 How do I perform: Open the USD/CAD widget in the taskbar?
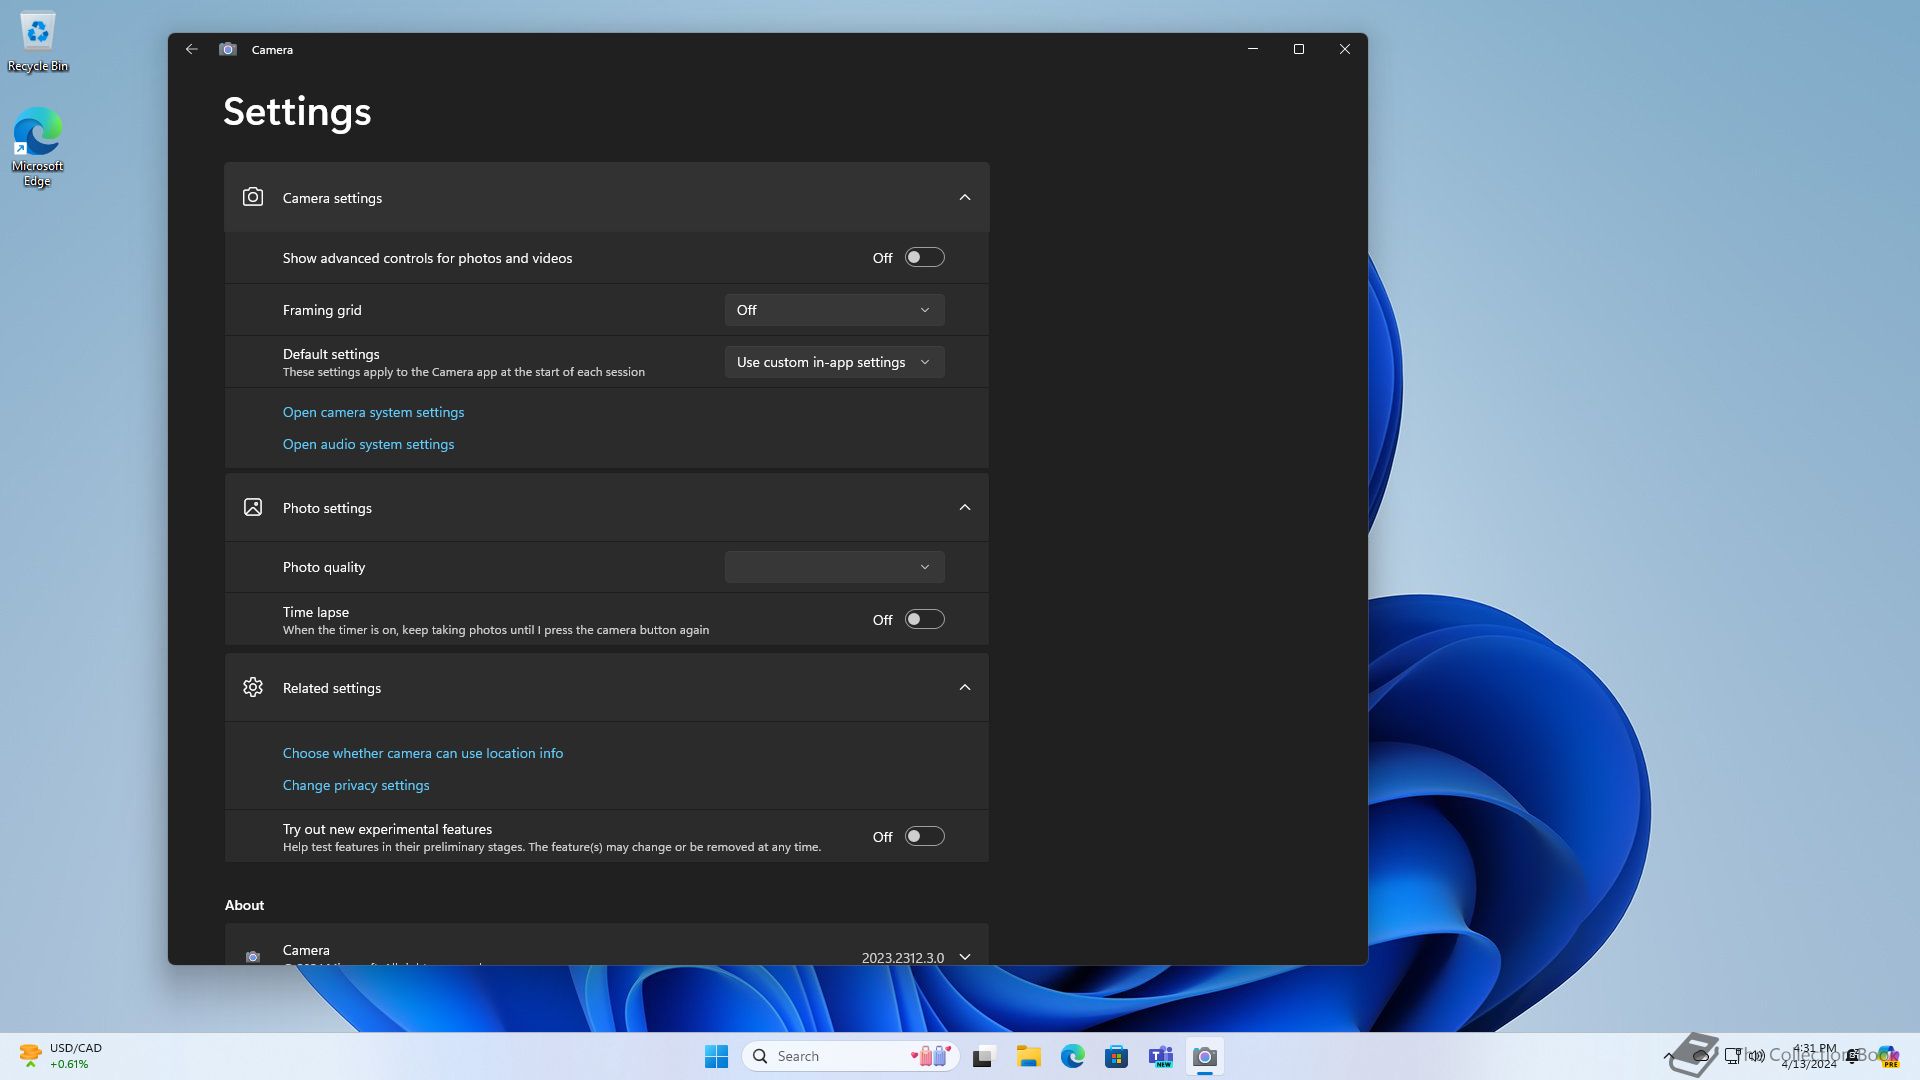pos(60,1056)
